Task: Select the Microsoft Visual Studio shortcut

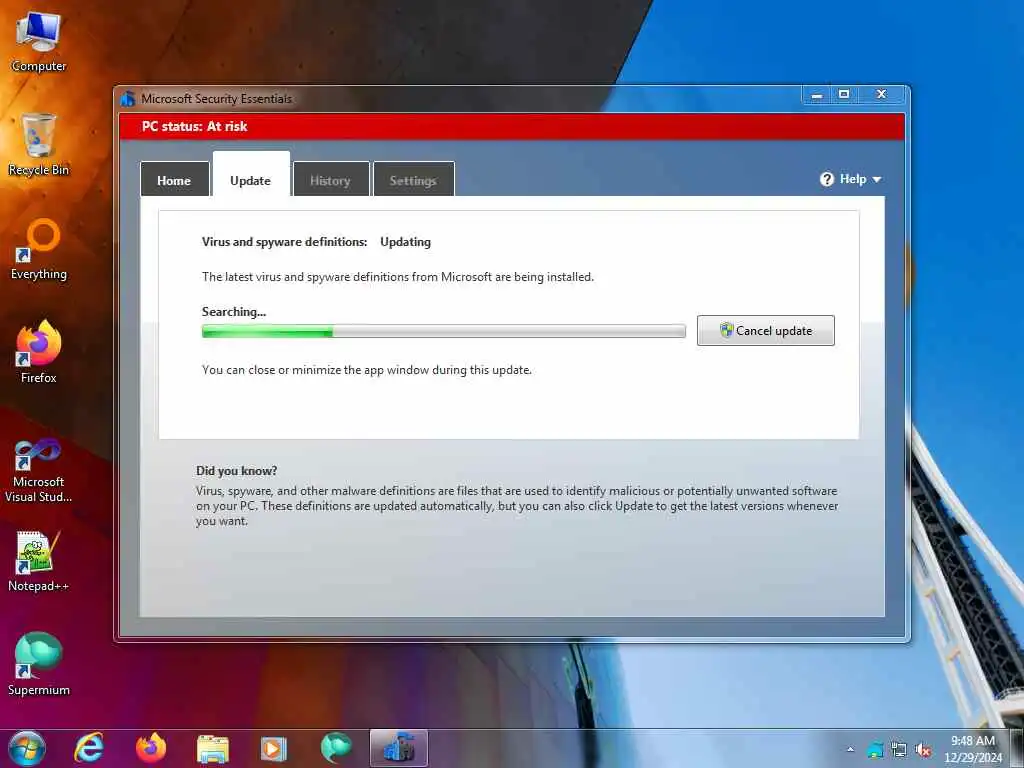Action: 39,471
